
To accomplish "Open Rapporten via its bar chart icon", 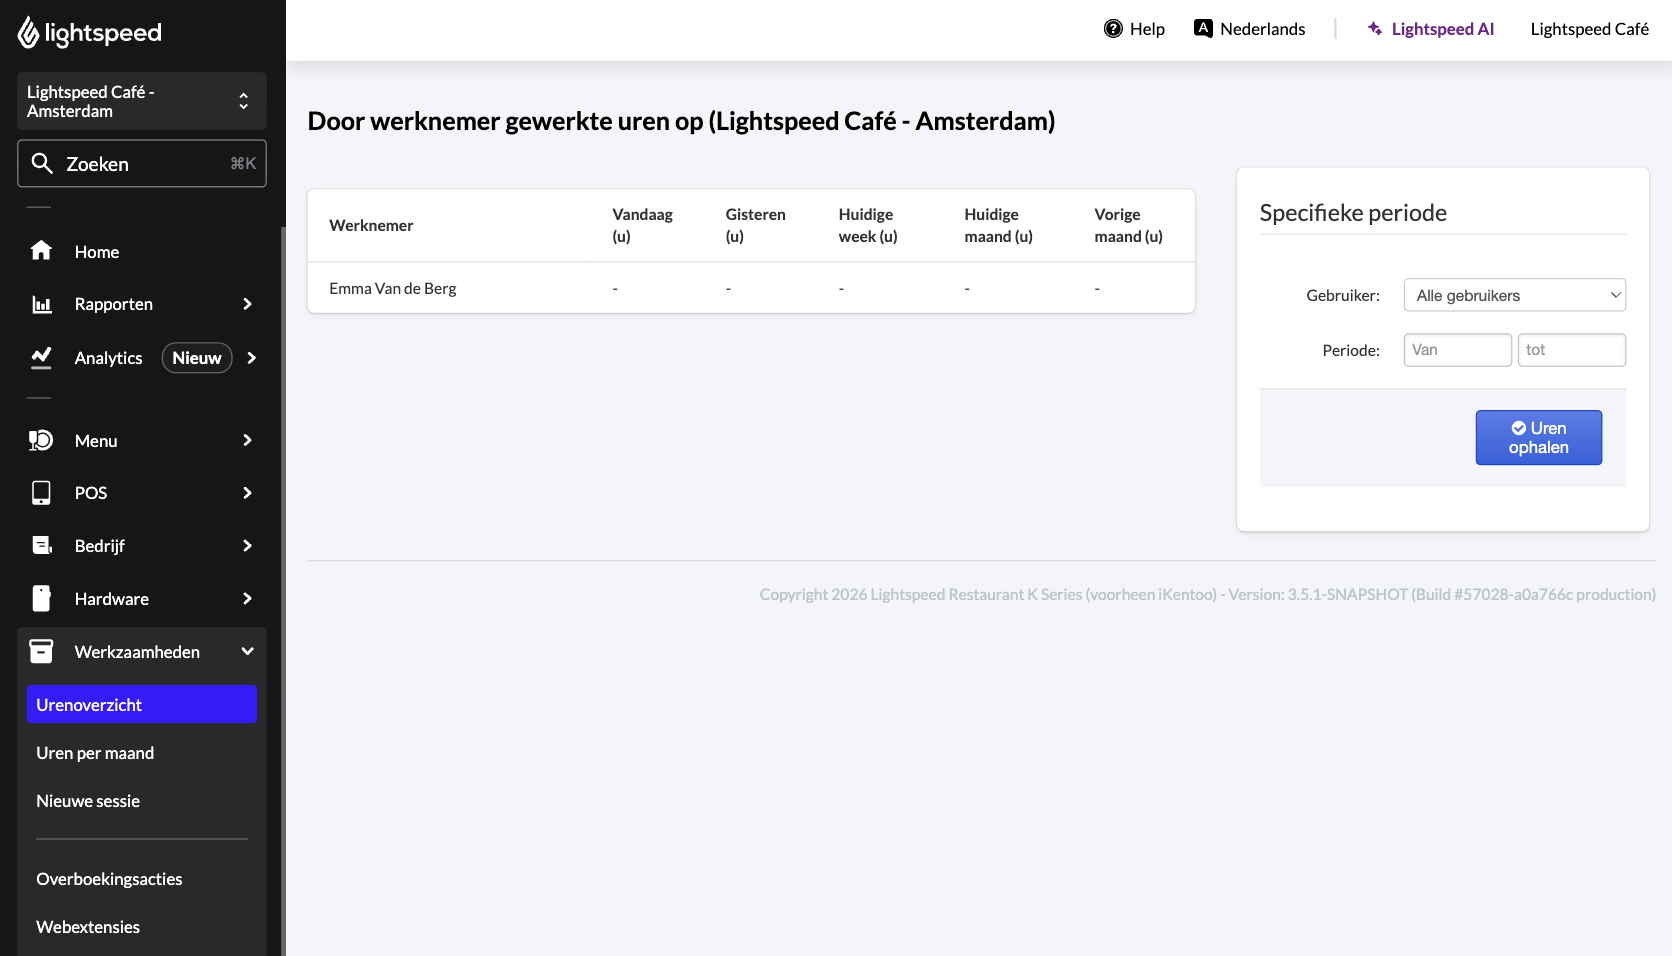I will point(41,304).
